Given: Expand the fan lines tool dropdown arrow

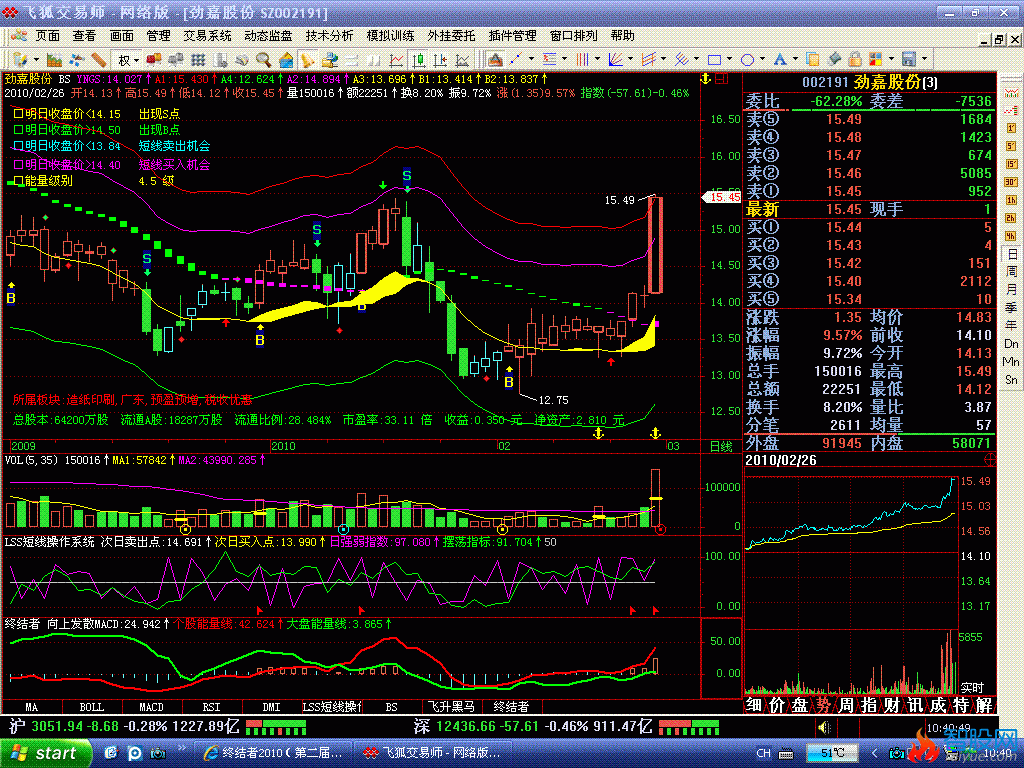Looking at the screenshot, I should coord(630,60).
